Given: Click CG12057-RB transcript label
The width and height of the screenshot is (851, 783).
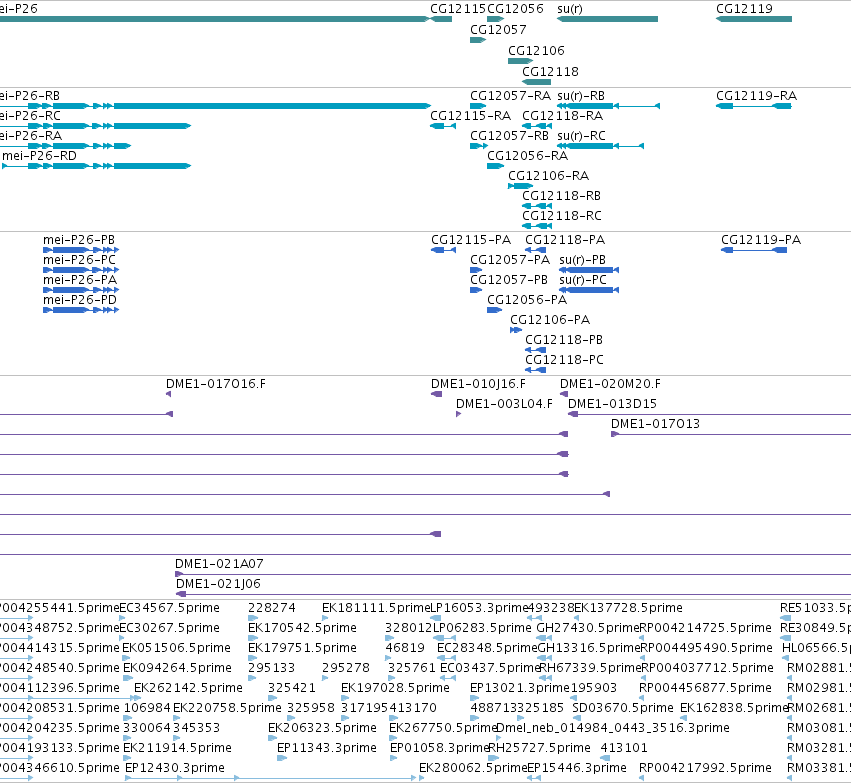Looking at the screenshot, I should (510, 136).
